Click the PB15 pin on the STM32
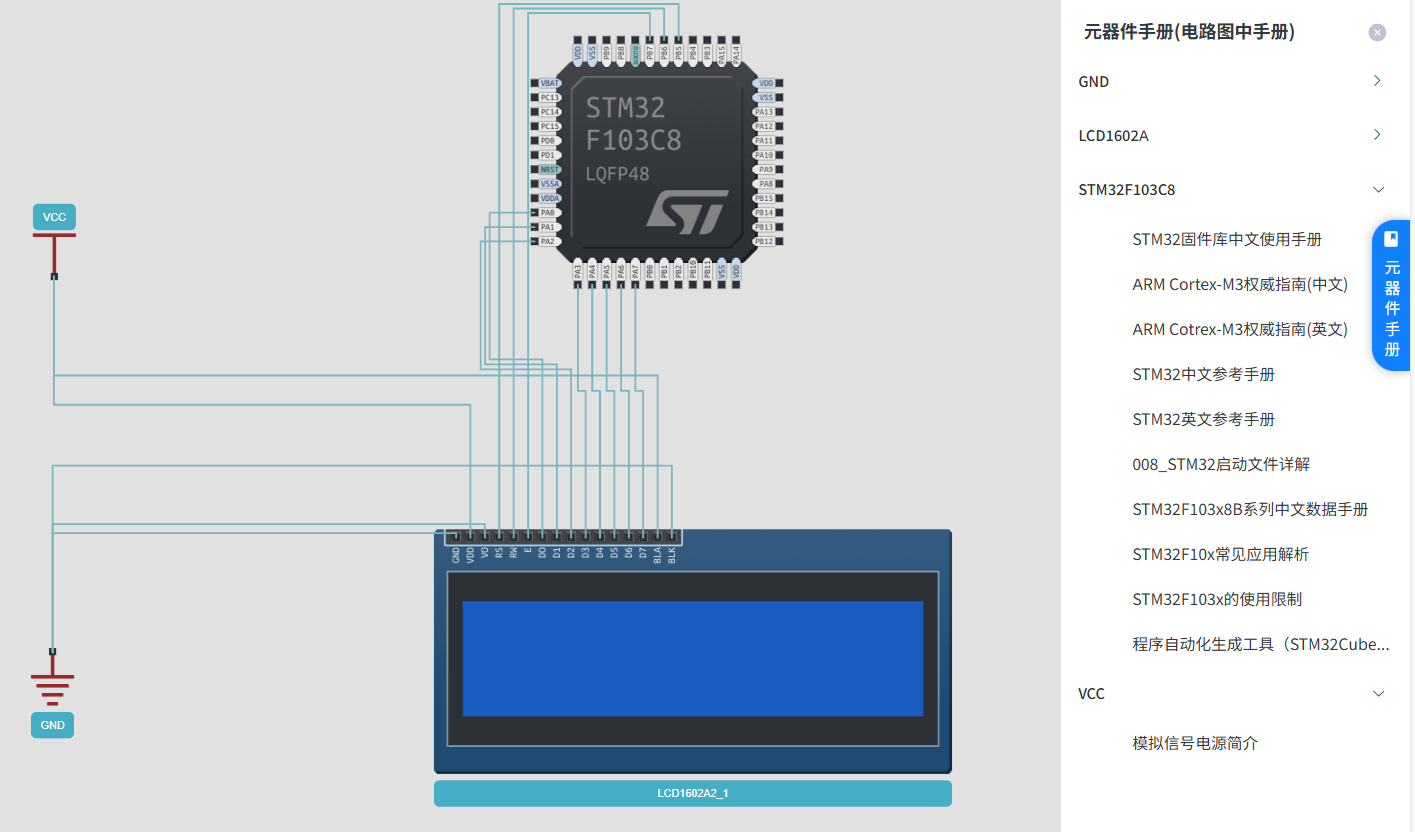Screen dimensions: 1415x832 [767, 198]
